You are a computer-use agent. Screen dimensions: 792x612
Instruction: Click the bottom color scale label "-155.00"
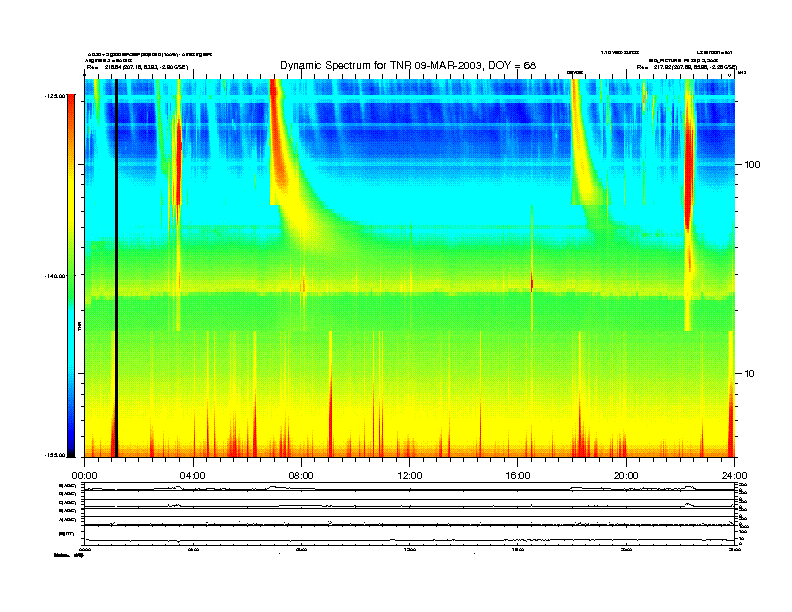(x=56, y=455)
